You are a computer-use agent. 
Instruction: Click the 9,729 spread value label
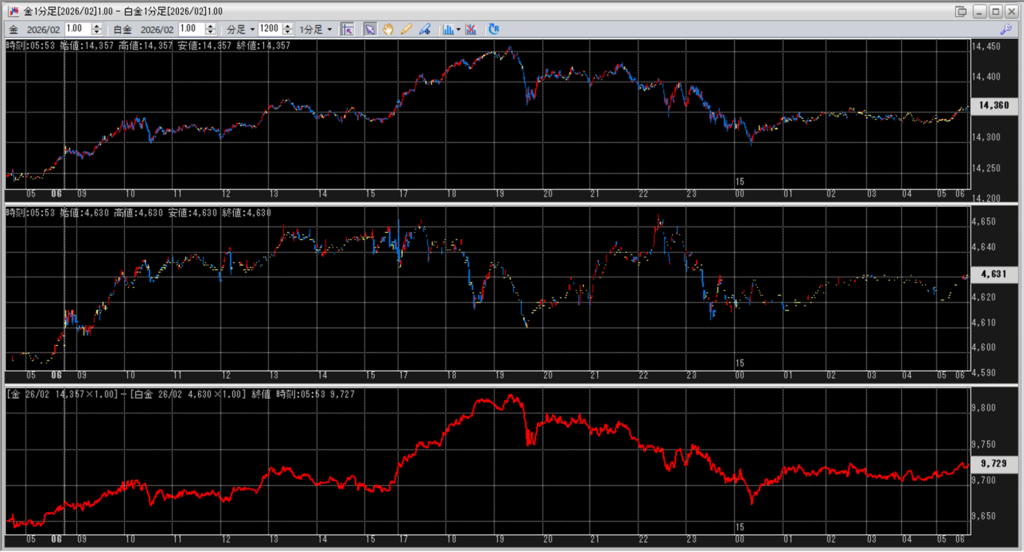tap(995, 464)
